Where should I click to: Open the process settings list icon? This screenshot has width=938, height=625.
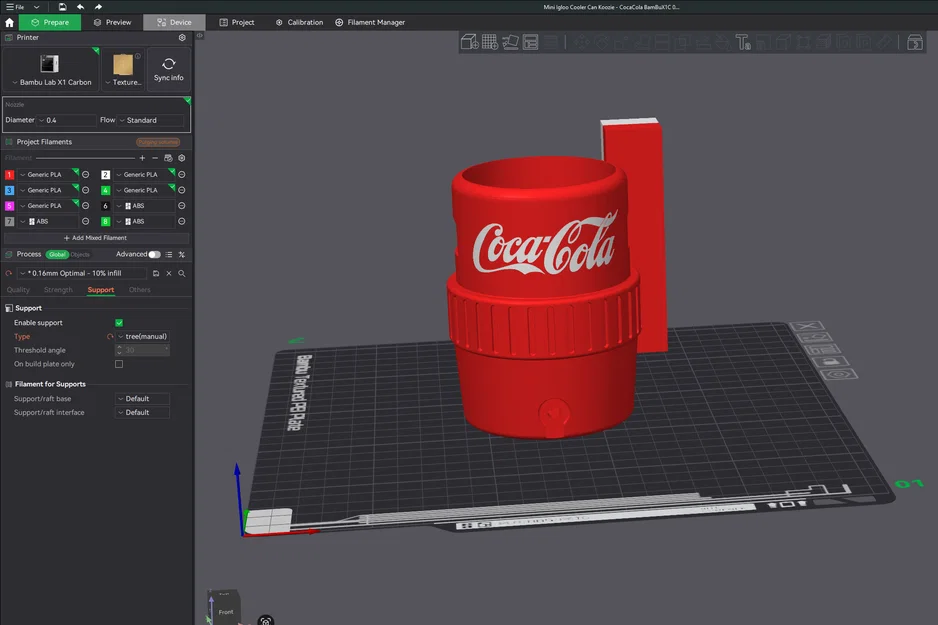click(169, 255)
